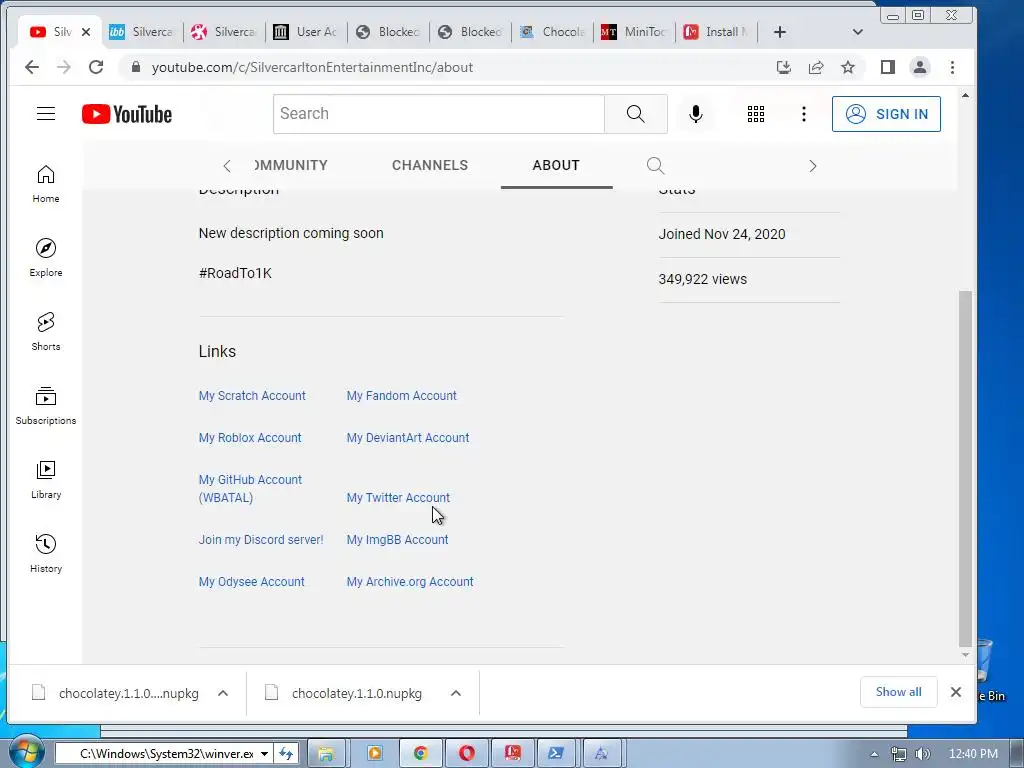Open Explore in the sidebar
The width and height of the screenshot is (1024, 768).
pos(46,258)
